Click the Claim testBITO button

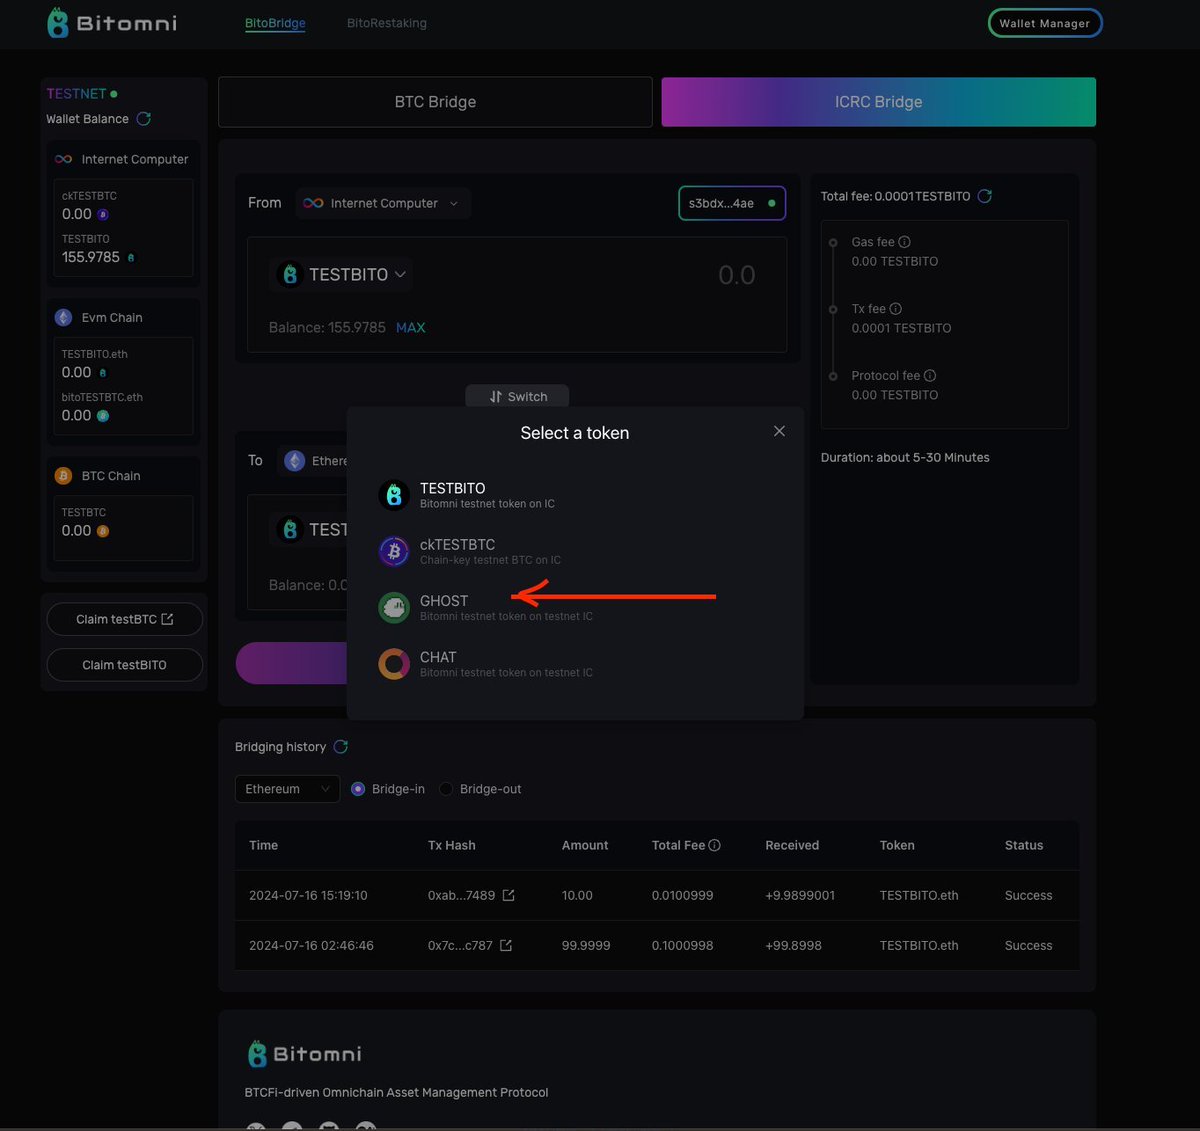point(125,665)
